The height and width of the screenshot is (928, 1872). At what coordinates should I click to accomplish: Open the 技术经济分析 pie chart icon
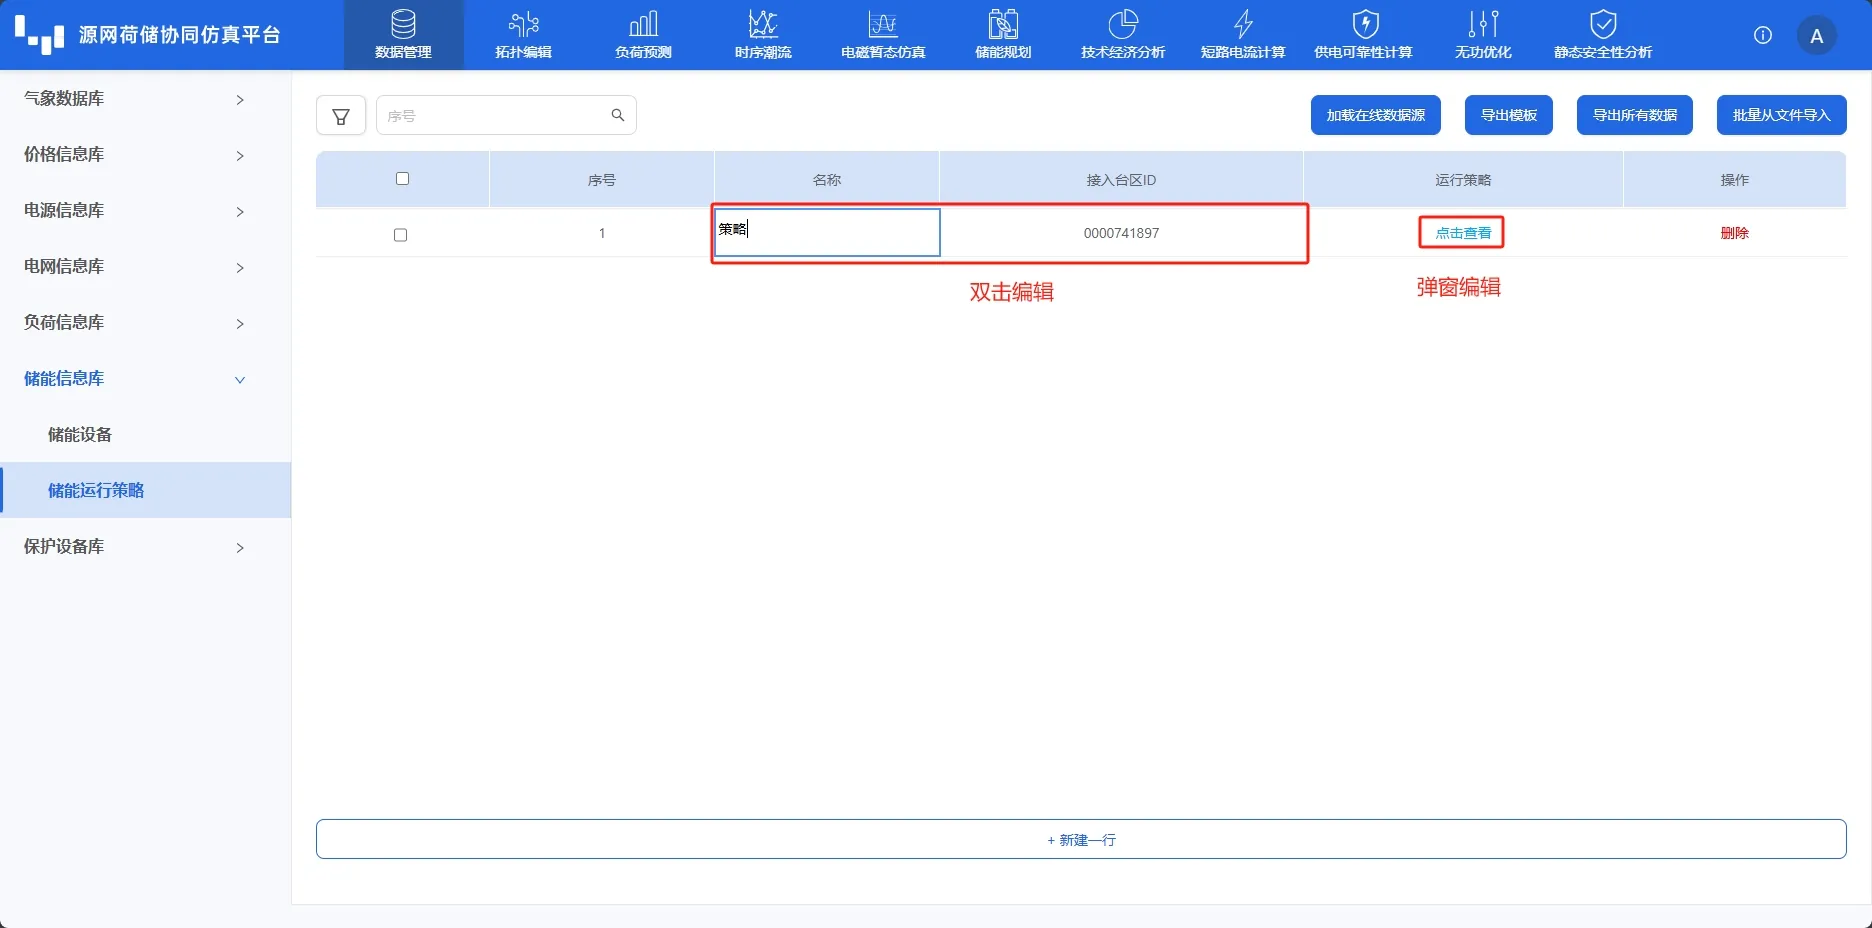tap(1123, 24)
